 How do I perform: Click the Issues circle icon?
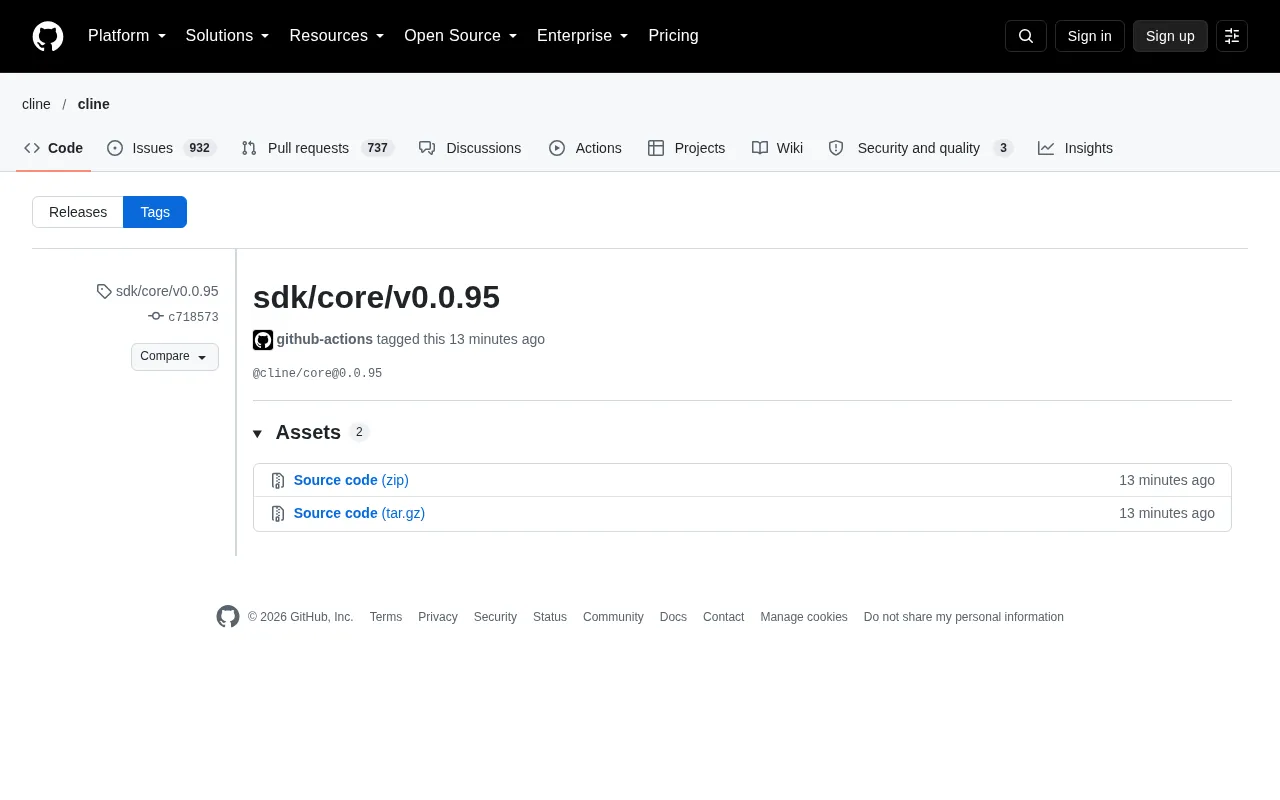(x=115, y=148)
